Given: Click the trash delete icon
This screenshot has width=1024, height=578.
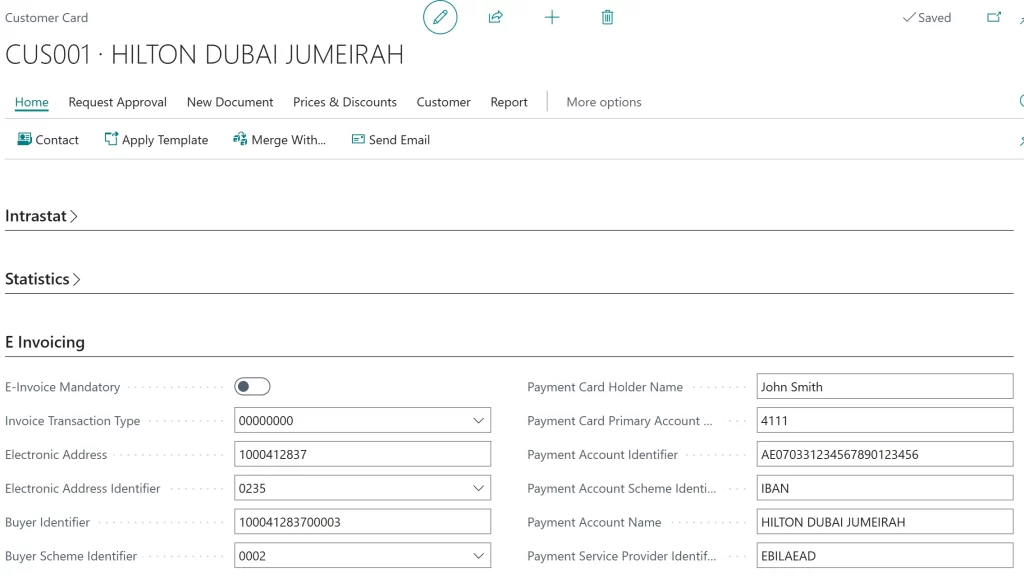Looking at the screenshot, I should (607, 18).
